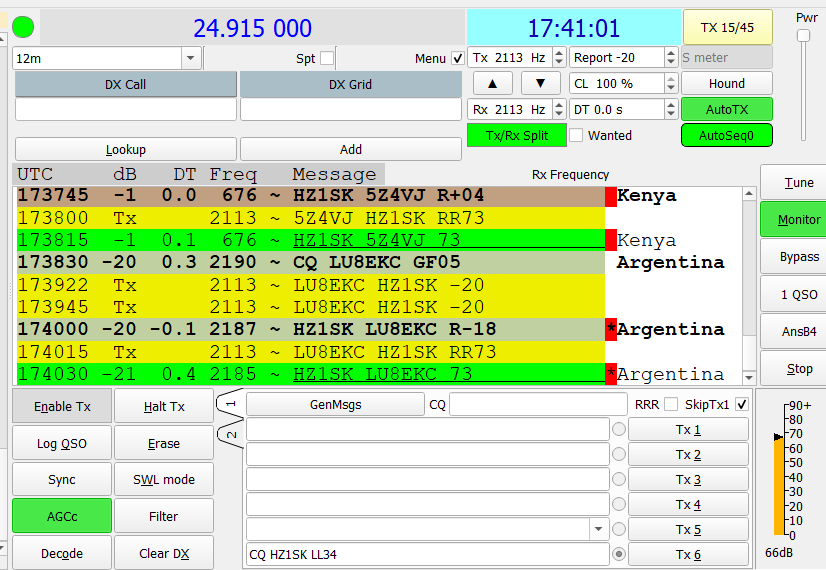Click the Log QSO button
Viewport: 826px width, 570px height.
(62, 444)
